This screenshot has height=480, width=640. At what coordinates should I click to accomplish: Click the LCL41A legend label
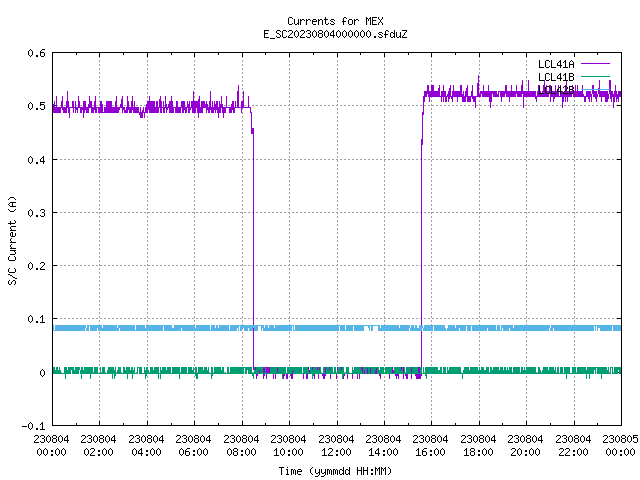556,64
